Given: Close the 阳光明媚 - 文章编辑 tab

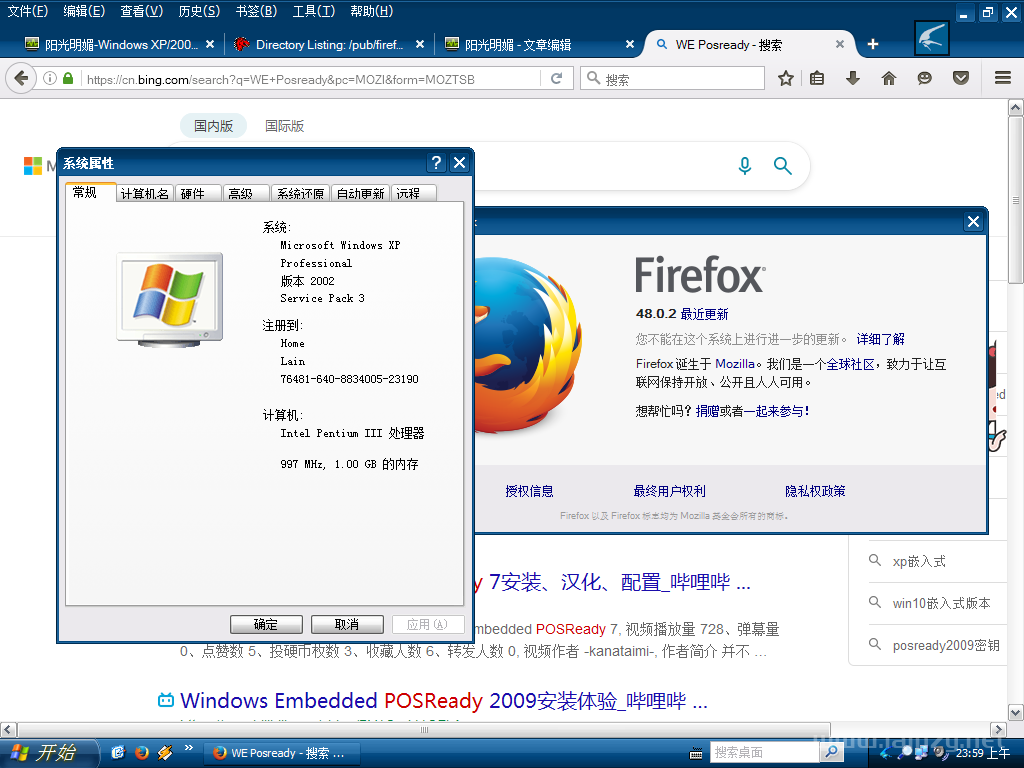Looking at the screenshot, I should coord(630,44).
